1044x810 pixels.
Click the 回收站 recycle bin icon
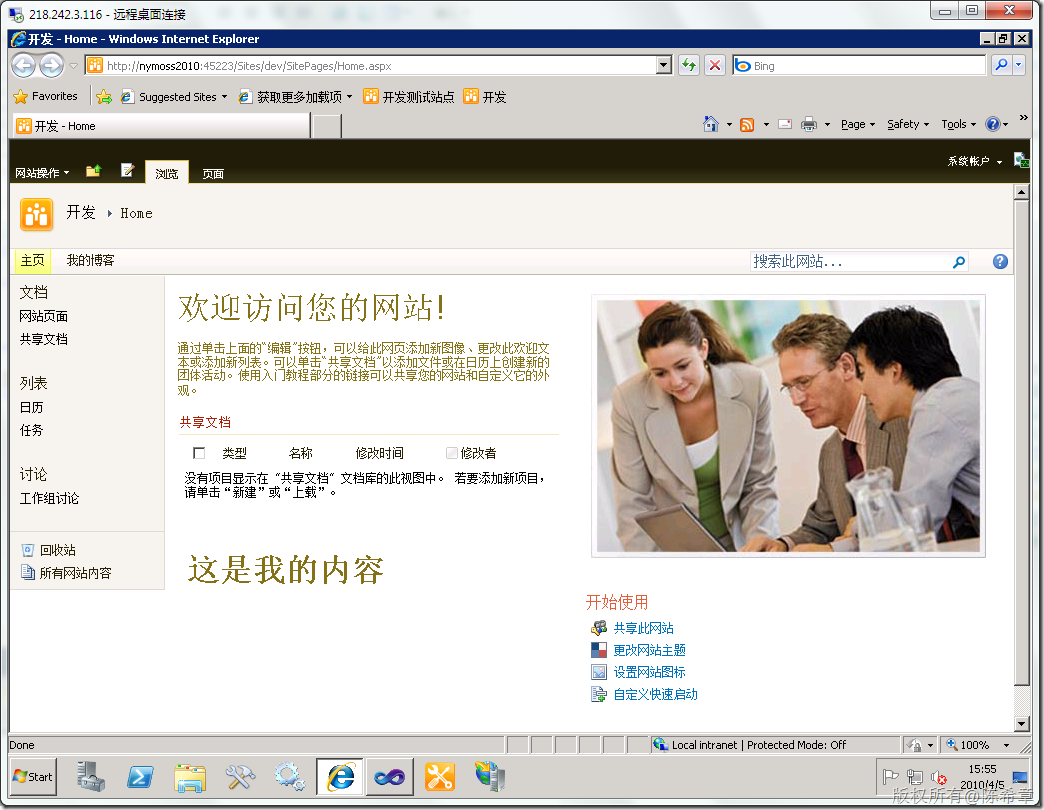[x=27, y=550]
